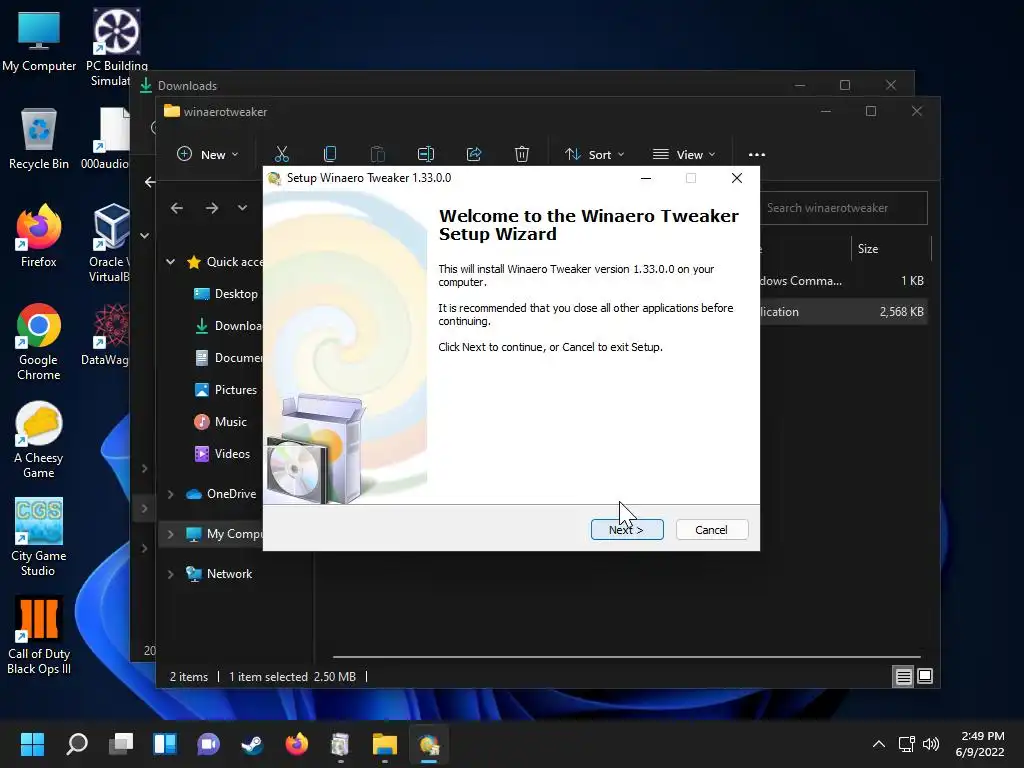Viewport: 1024px width, 768px height.
Task: Click the Paste icon in Explorer toolbar
Action: (377, 155)
